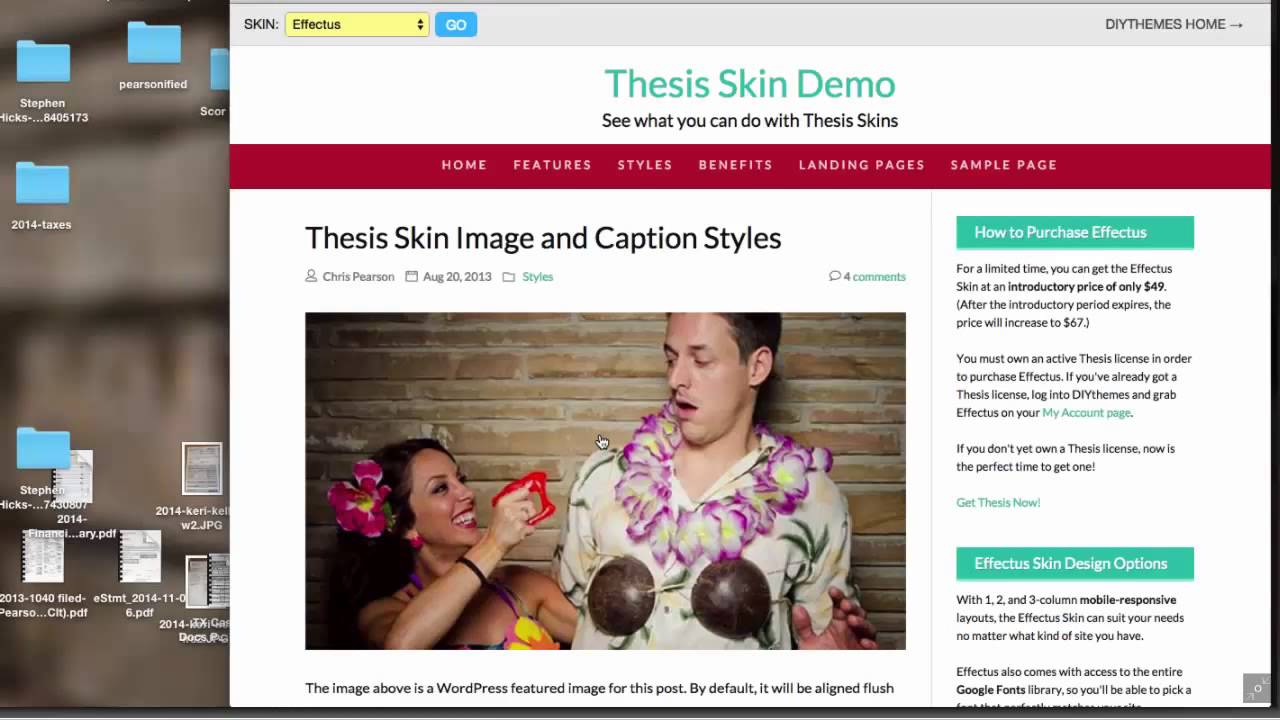Open the Stephen Hicks 8405173 desktop folder
This screenshot has width=1280, height=720.
(x=43, y=80)
